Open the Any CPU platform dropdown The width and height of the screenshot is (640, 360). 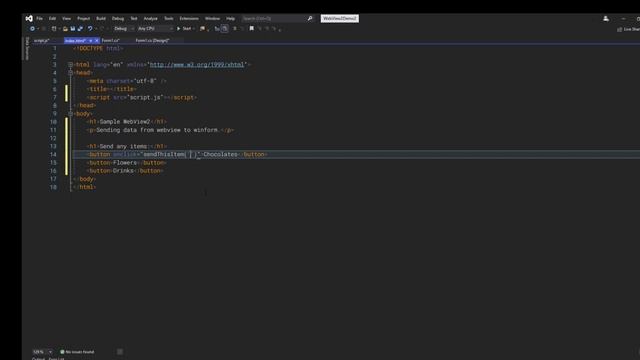coord(155,29)
